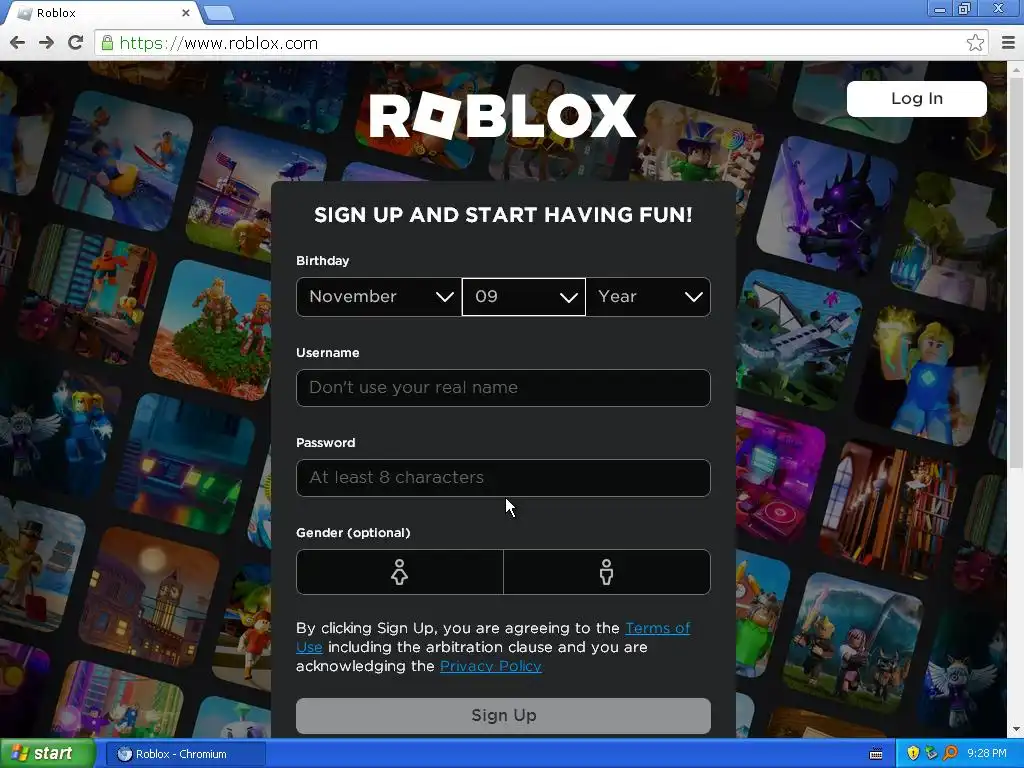Image resolution: width=1024 pixels, height=768 pixels.
Task: Click the Log In button
Action: [x=917, y=99]
